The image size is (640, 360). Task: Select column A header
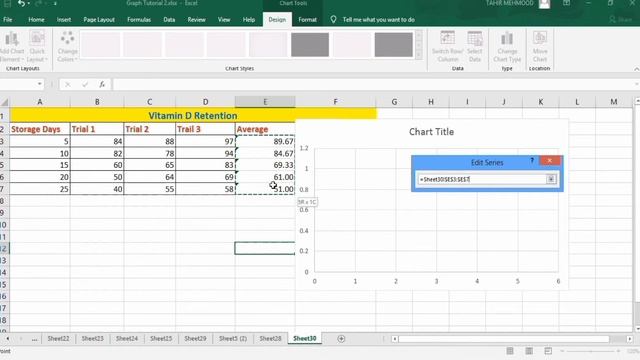pyautogui.click(x=40, y=102)
